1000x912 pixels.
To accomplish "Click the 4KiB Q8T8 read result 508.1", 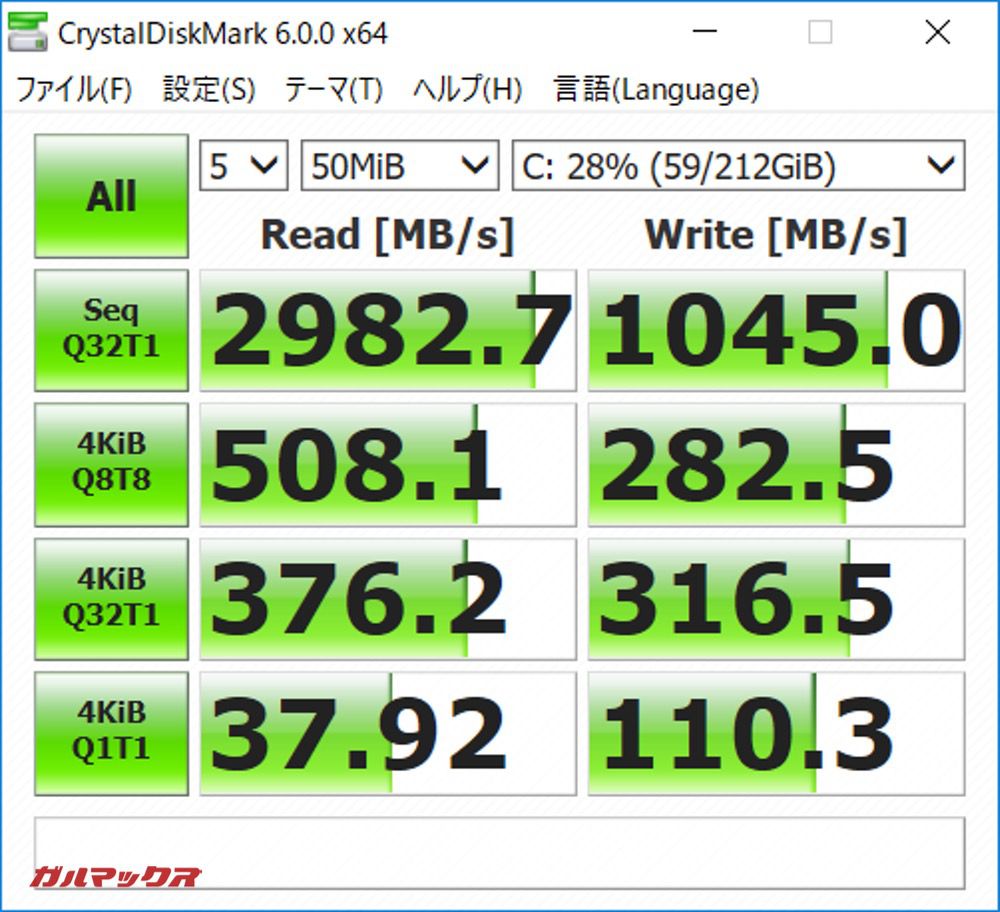I will (388, 464).
